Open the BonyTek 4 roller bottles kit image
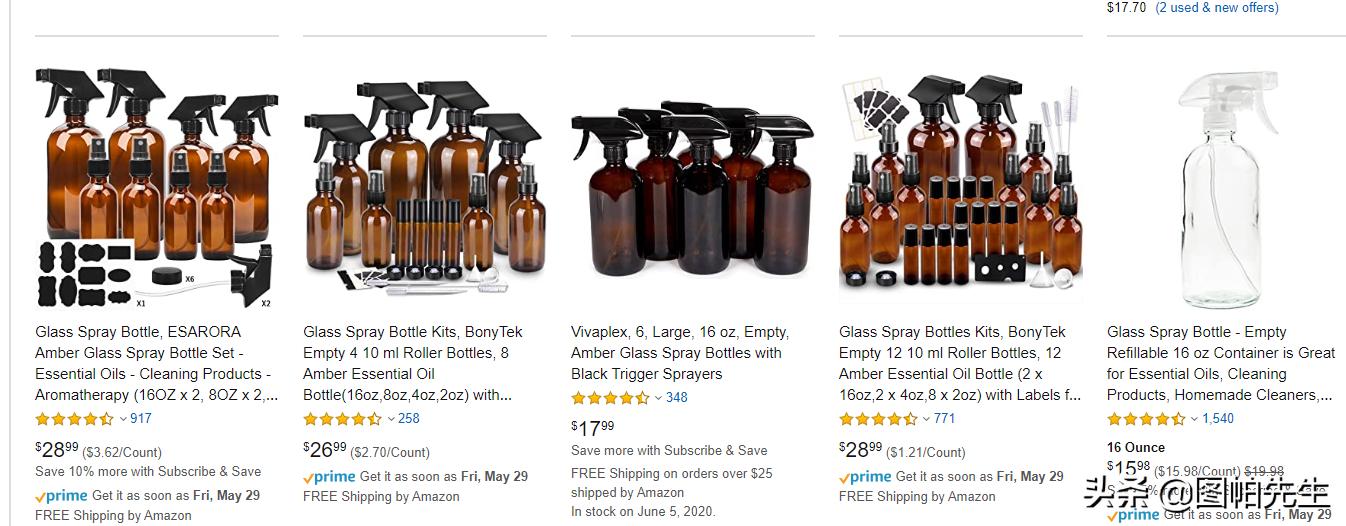 [x=425, y=188]
